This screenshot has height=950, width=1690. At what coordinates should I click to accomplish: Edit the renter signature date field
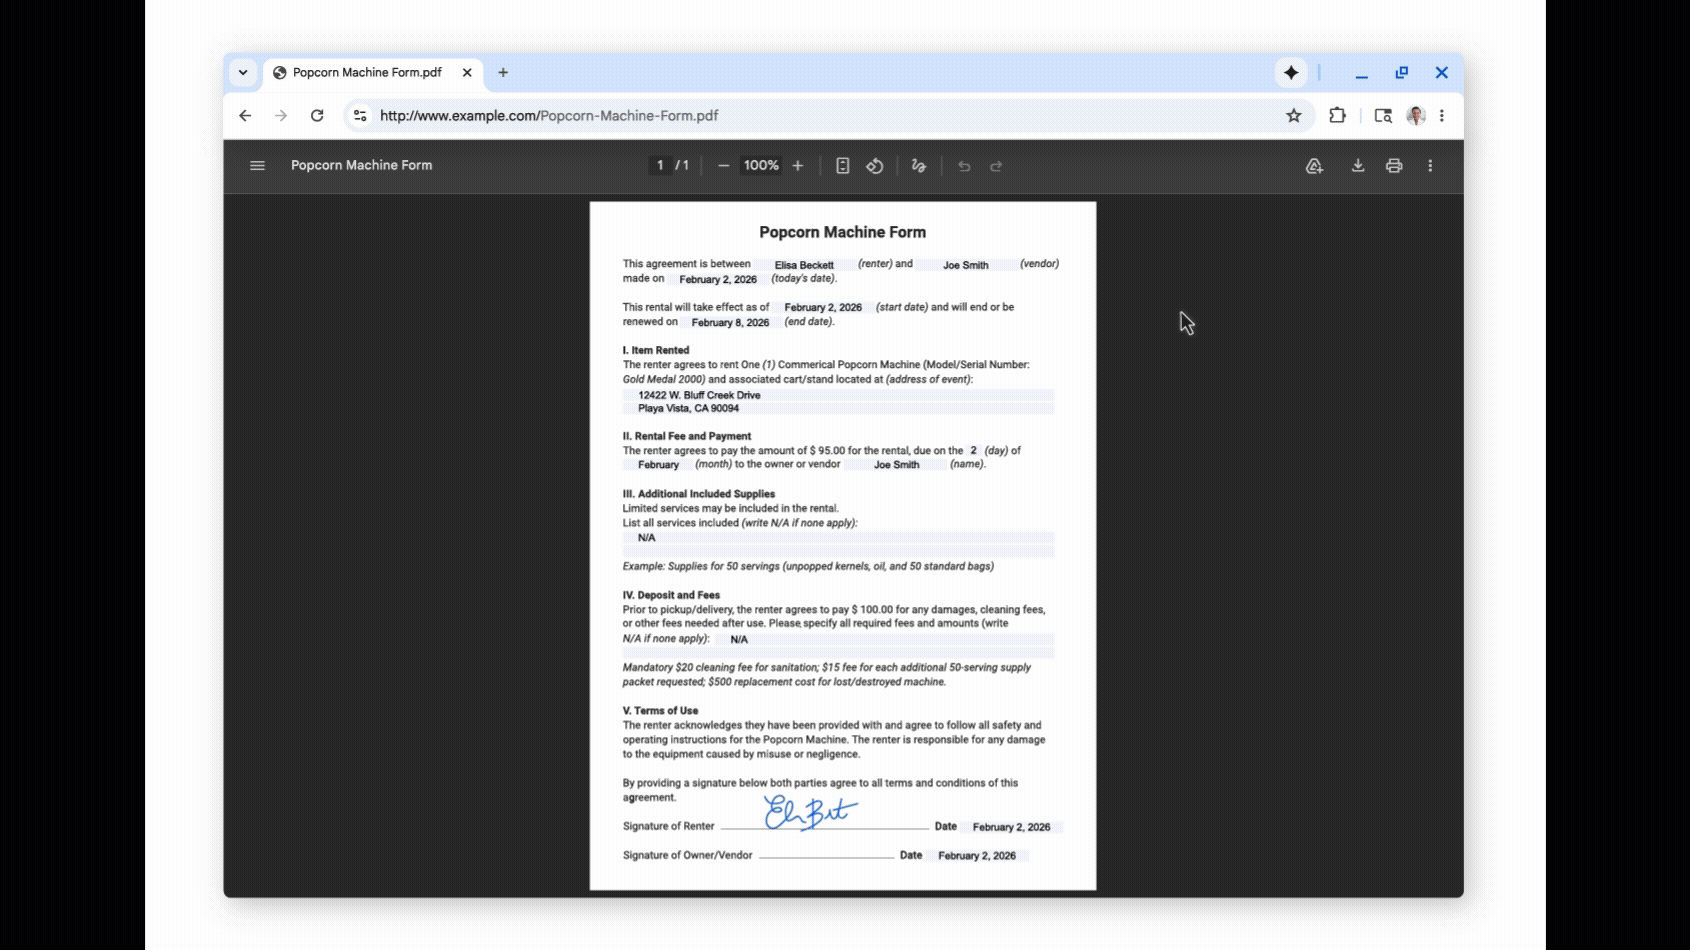pos(1011,828)
